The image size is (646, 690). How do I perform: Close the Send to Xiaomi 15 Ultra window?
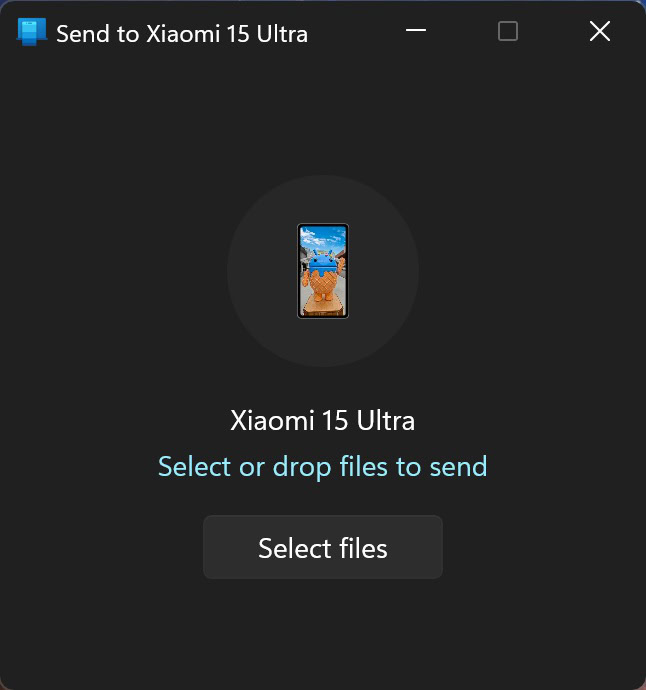pyautogui.click(x=599, y=32)
